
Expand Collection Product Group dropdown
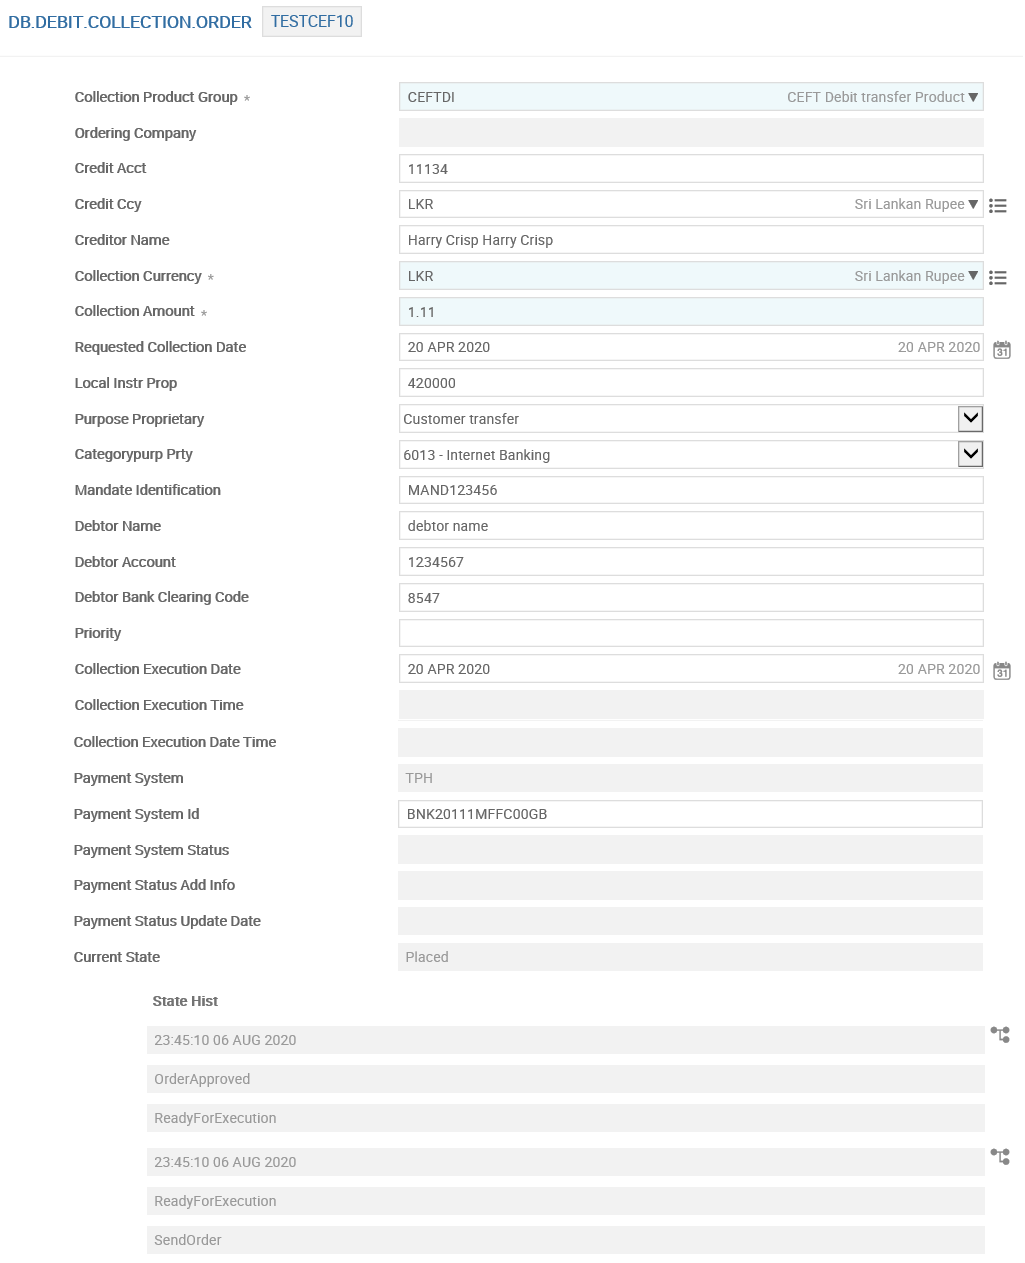coord(973,97)
